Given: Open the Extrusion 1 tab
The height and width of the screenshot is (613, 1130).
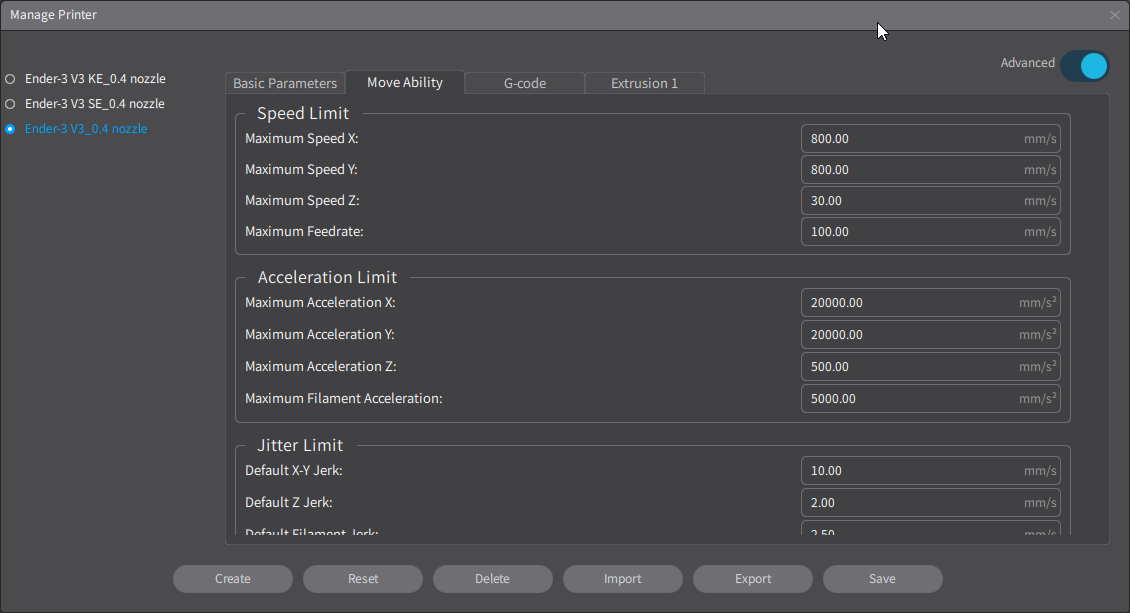Looking at the screenshot, I should pyautogui.click(x=644, y=83).
